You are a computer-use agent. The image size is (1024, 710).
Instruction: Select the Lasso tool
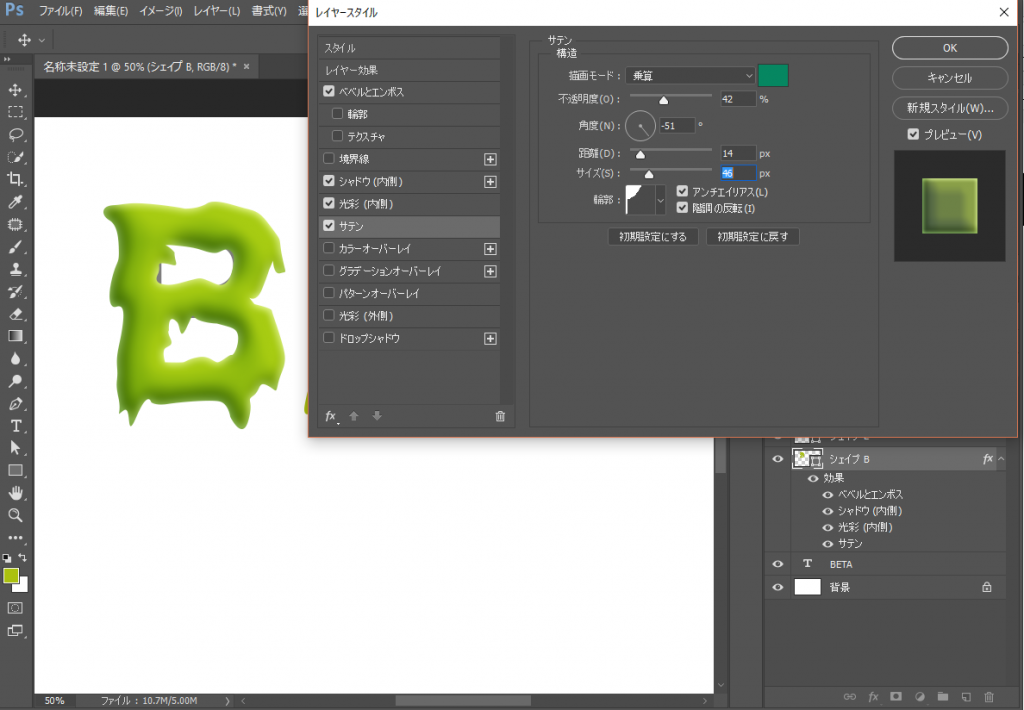pos(16,135)
